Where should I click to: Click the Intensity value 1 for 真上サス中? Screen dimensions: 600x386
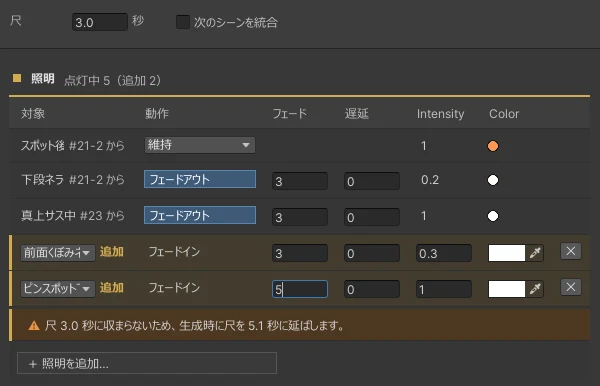(424, 216)
